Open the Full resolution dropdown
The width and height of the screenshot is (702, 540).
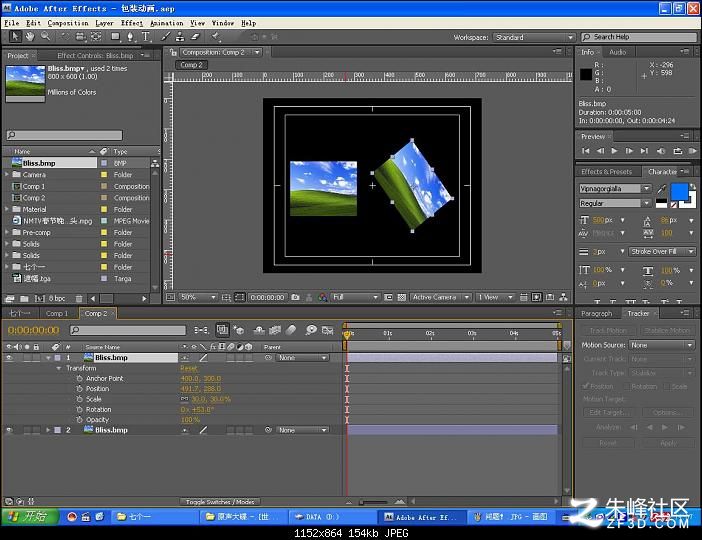pyautogui.click(x=355, y=297)
